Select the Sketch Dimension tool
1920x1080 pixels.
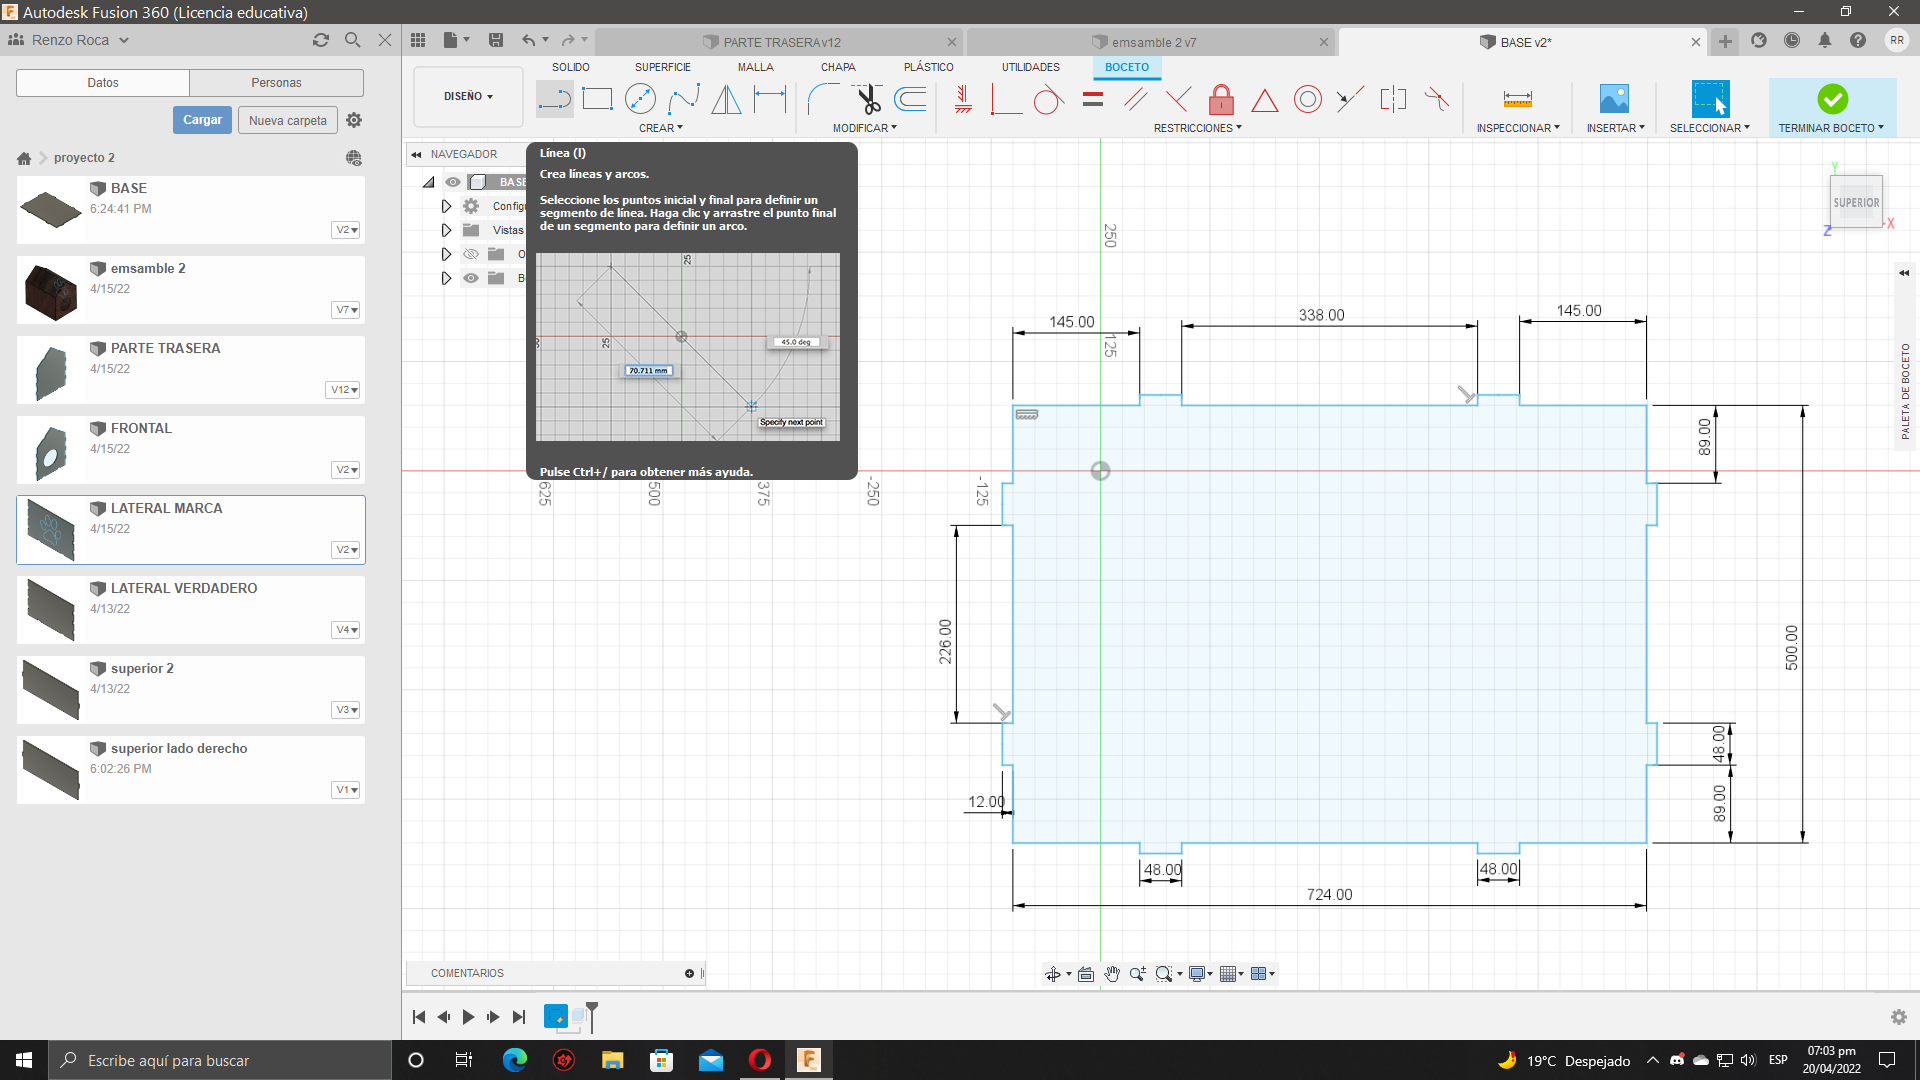pos(770,99)
